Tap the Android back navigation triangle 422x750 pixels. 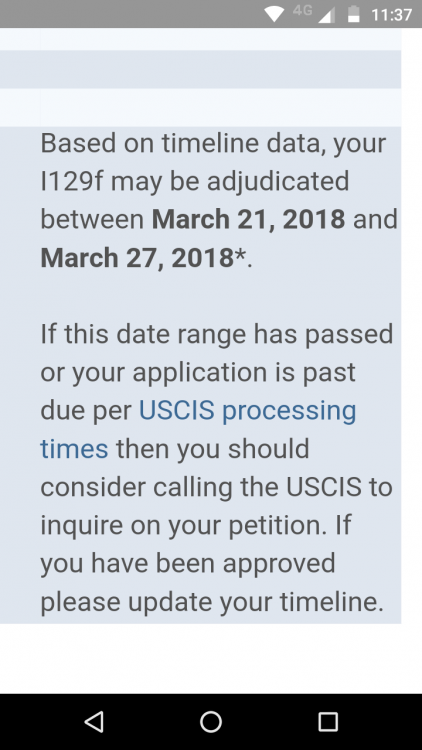94,721
